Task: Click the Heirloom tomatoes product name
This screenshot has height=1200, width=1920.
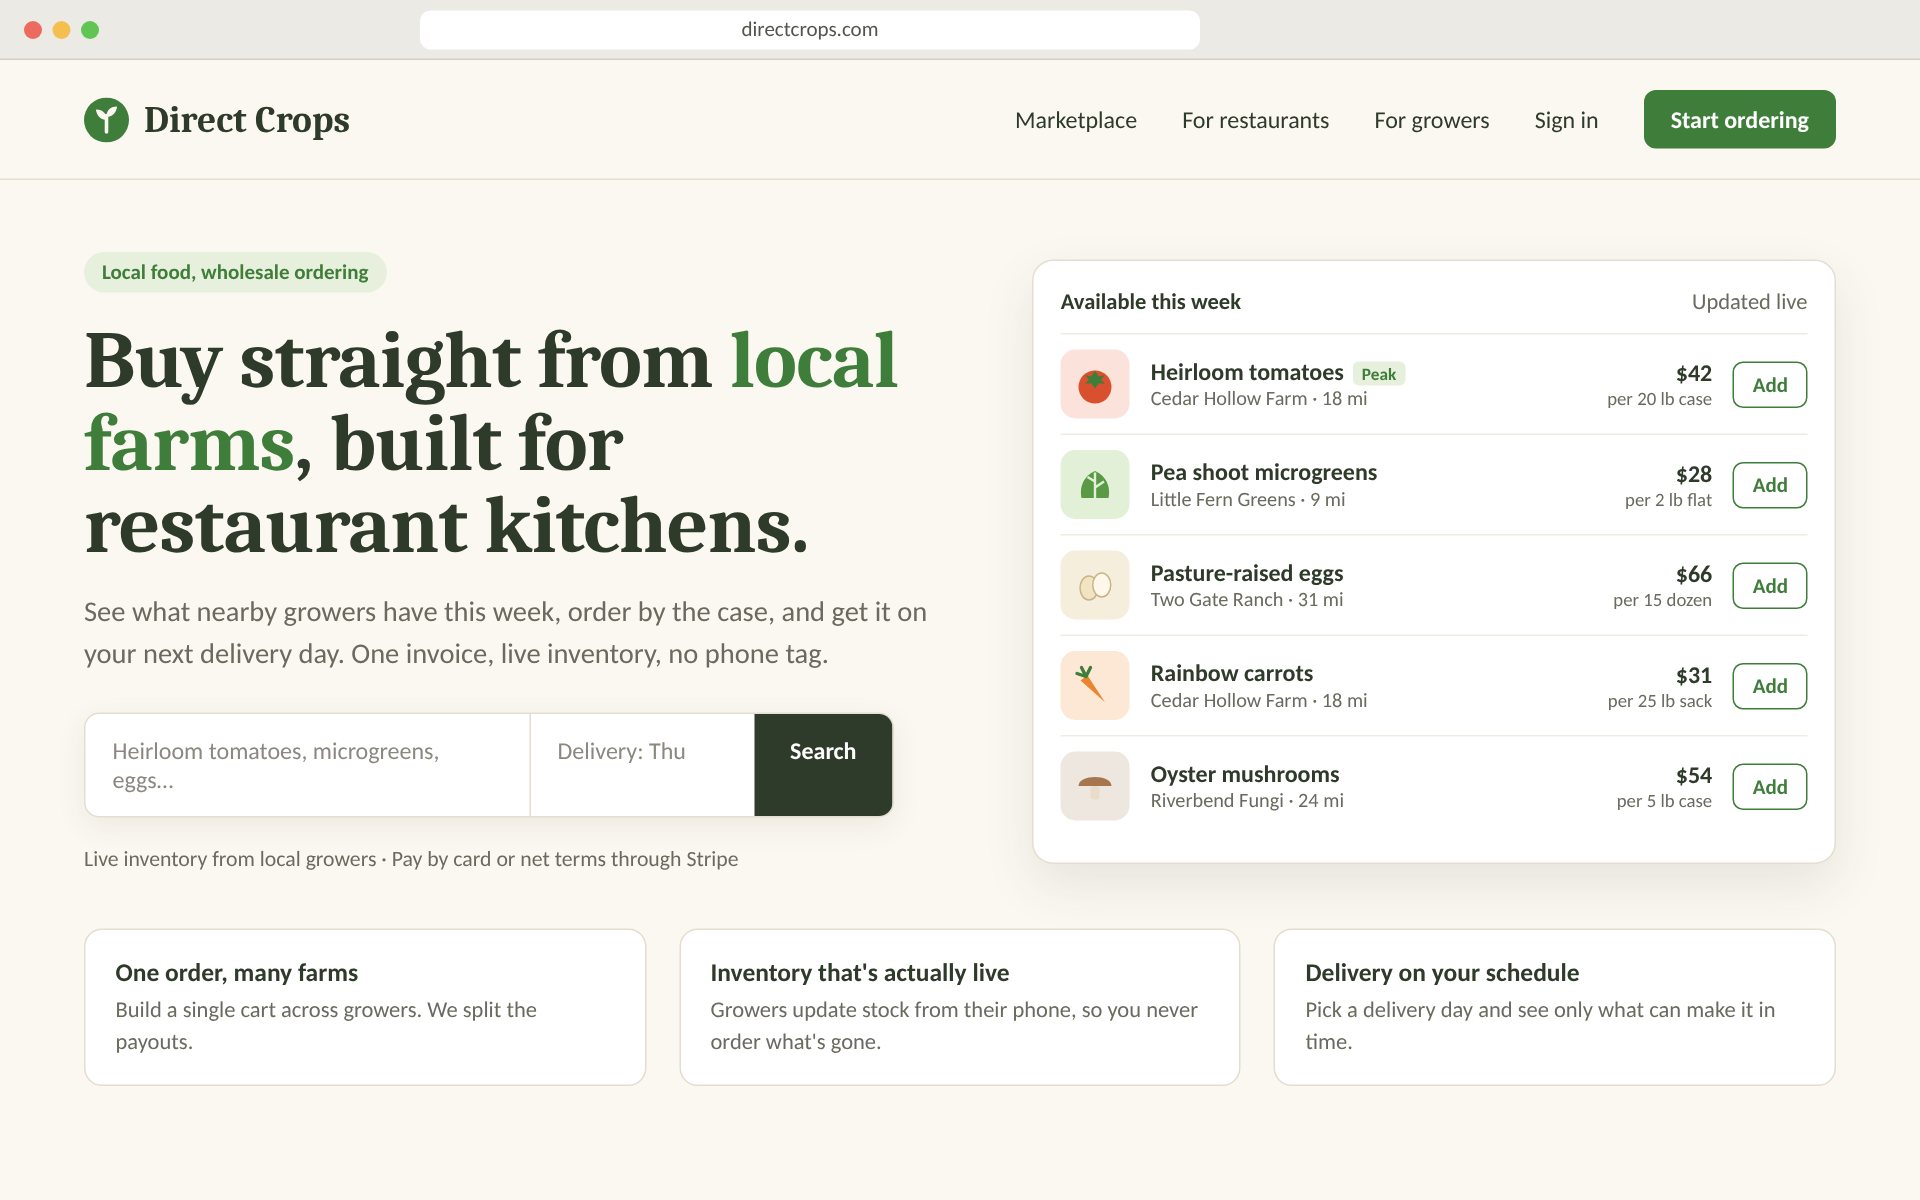Action: coord(1246,372)
